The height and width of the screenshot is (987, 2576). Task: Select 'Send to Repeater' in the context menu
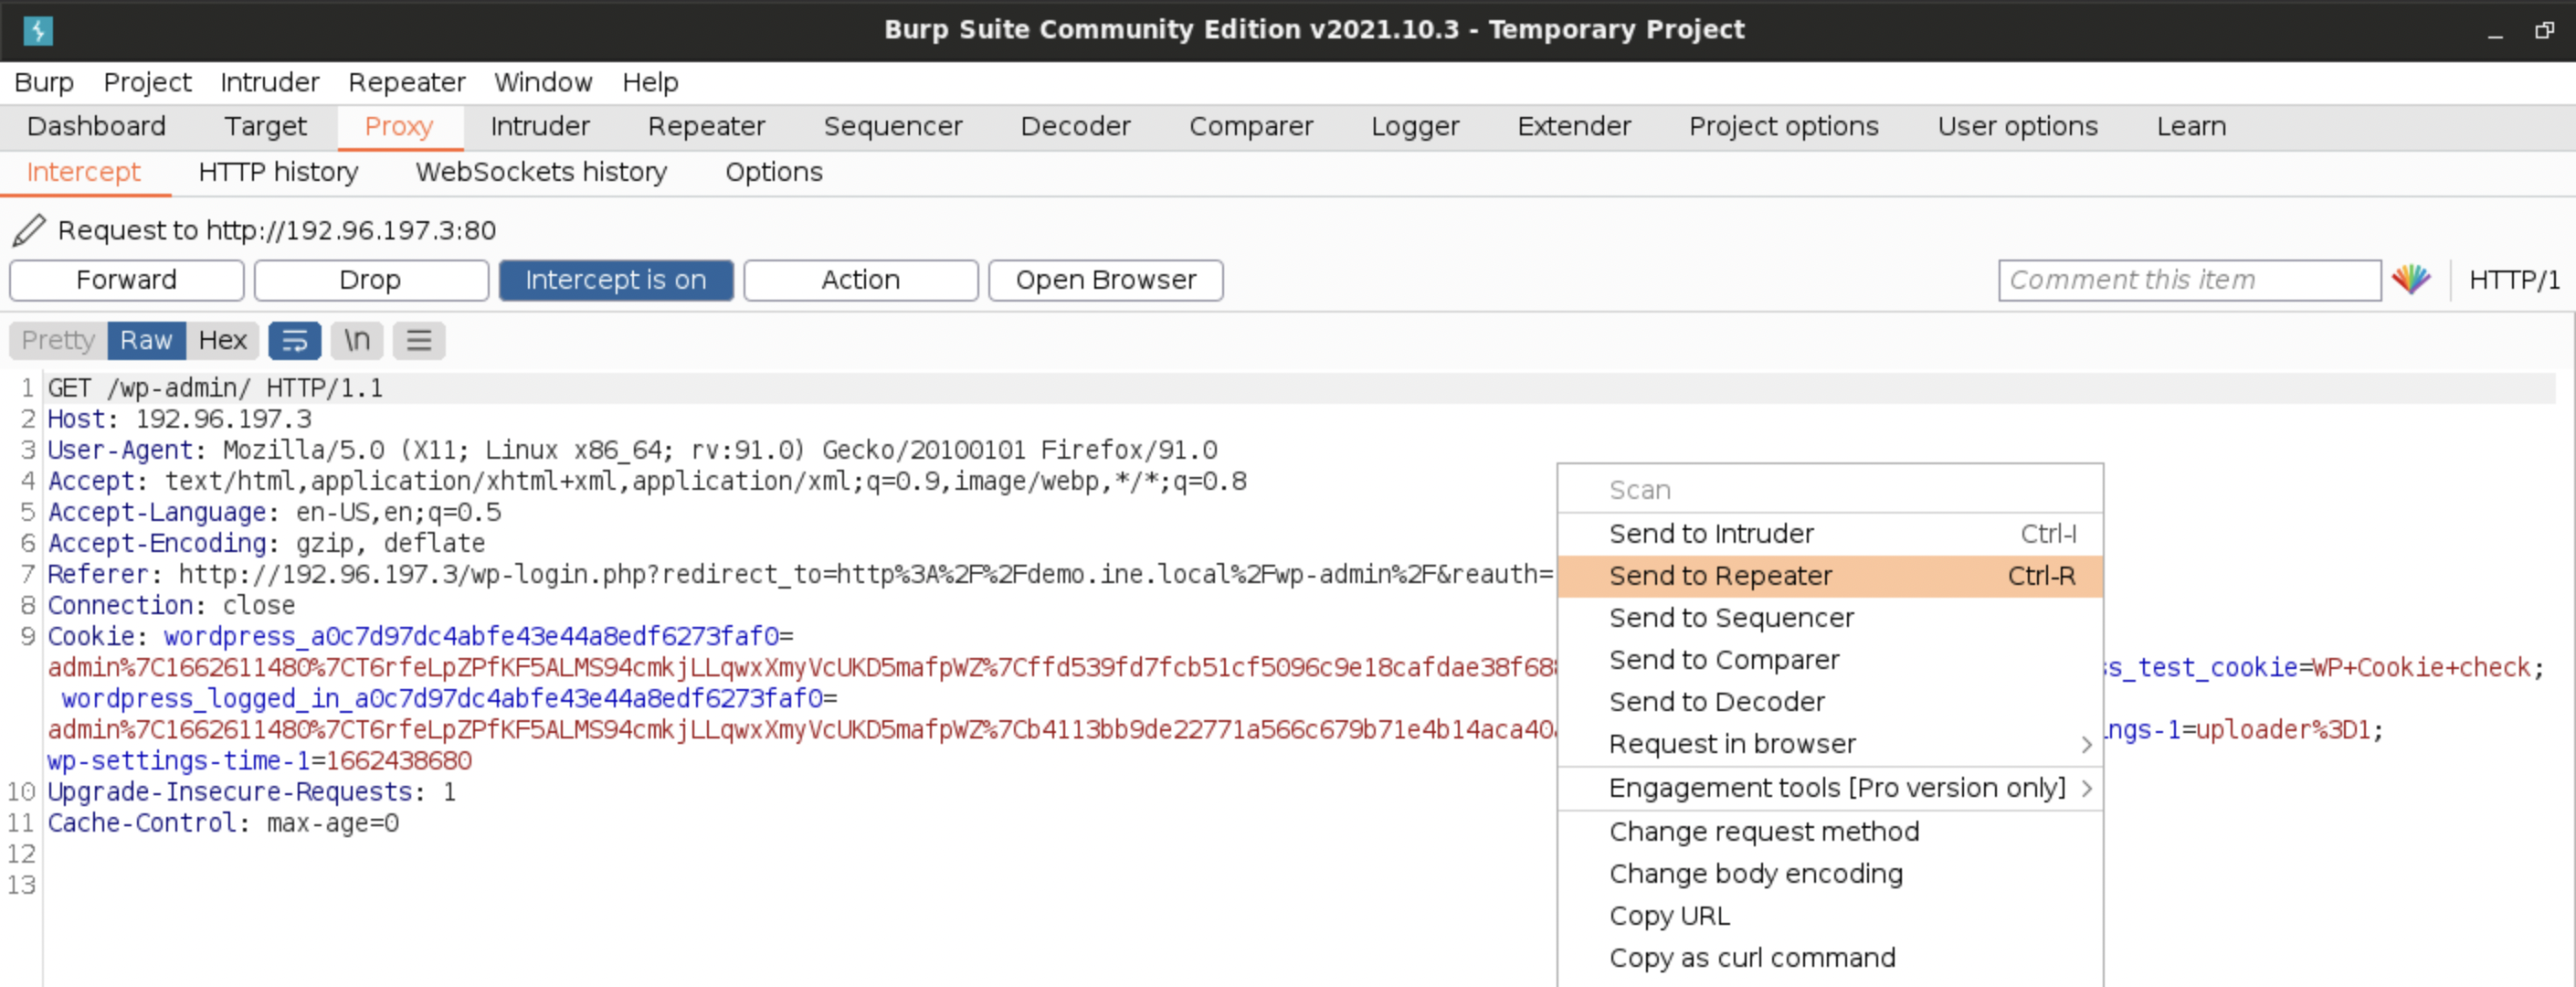point(1720,575)
